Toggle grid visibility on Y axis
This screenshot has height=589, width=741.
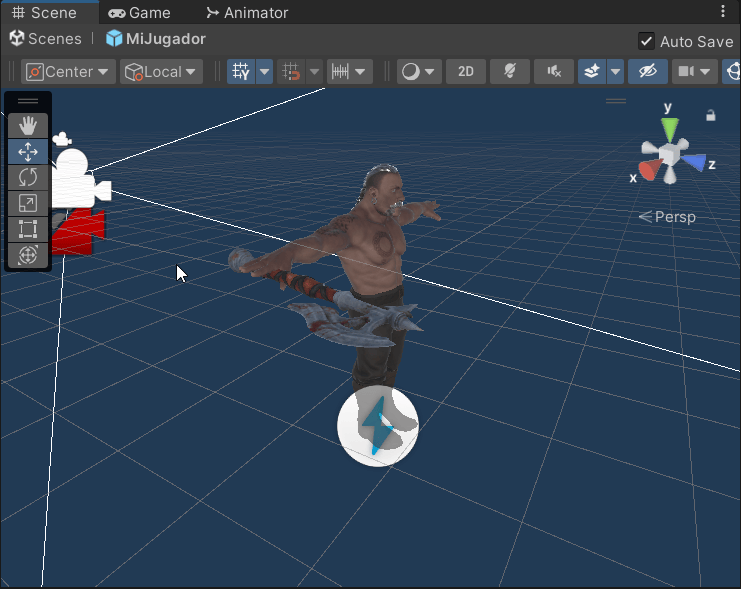pyautogui.click(x=241, y=72)
